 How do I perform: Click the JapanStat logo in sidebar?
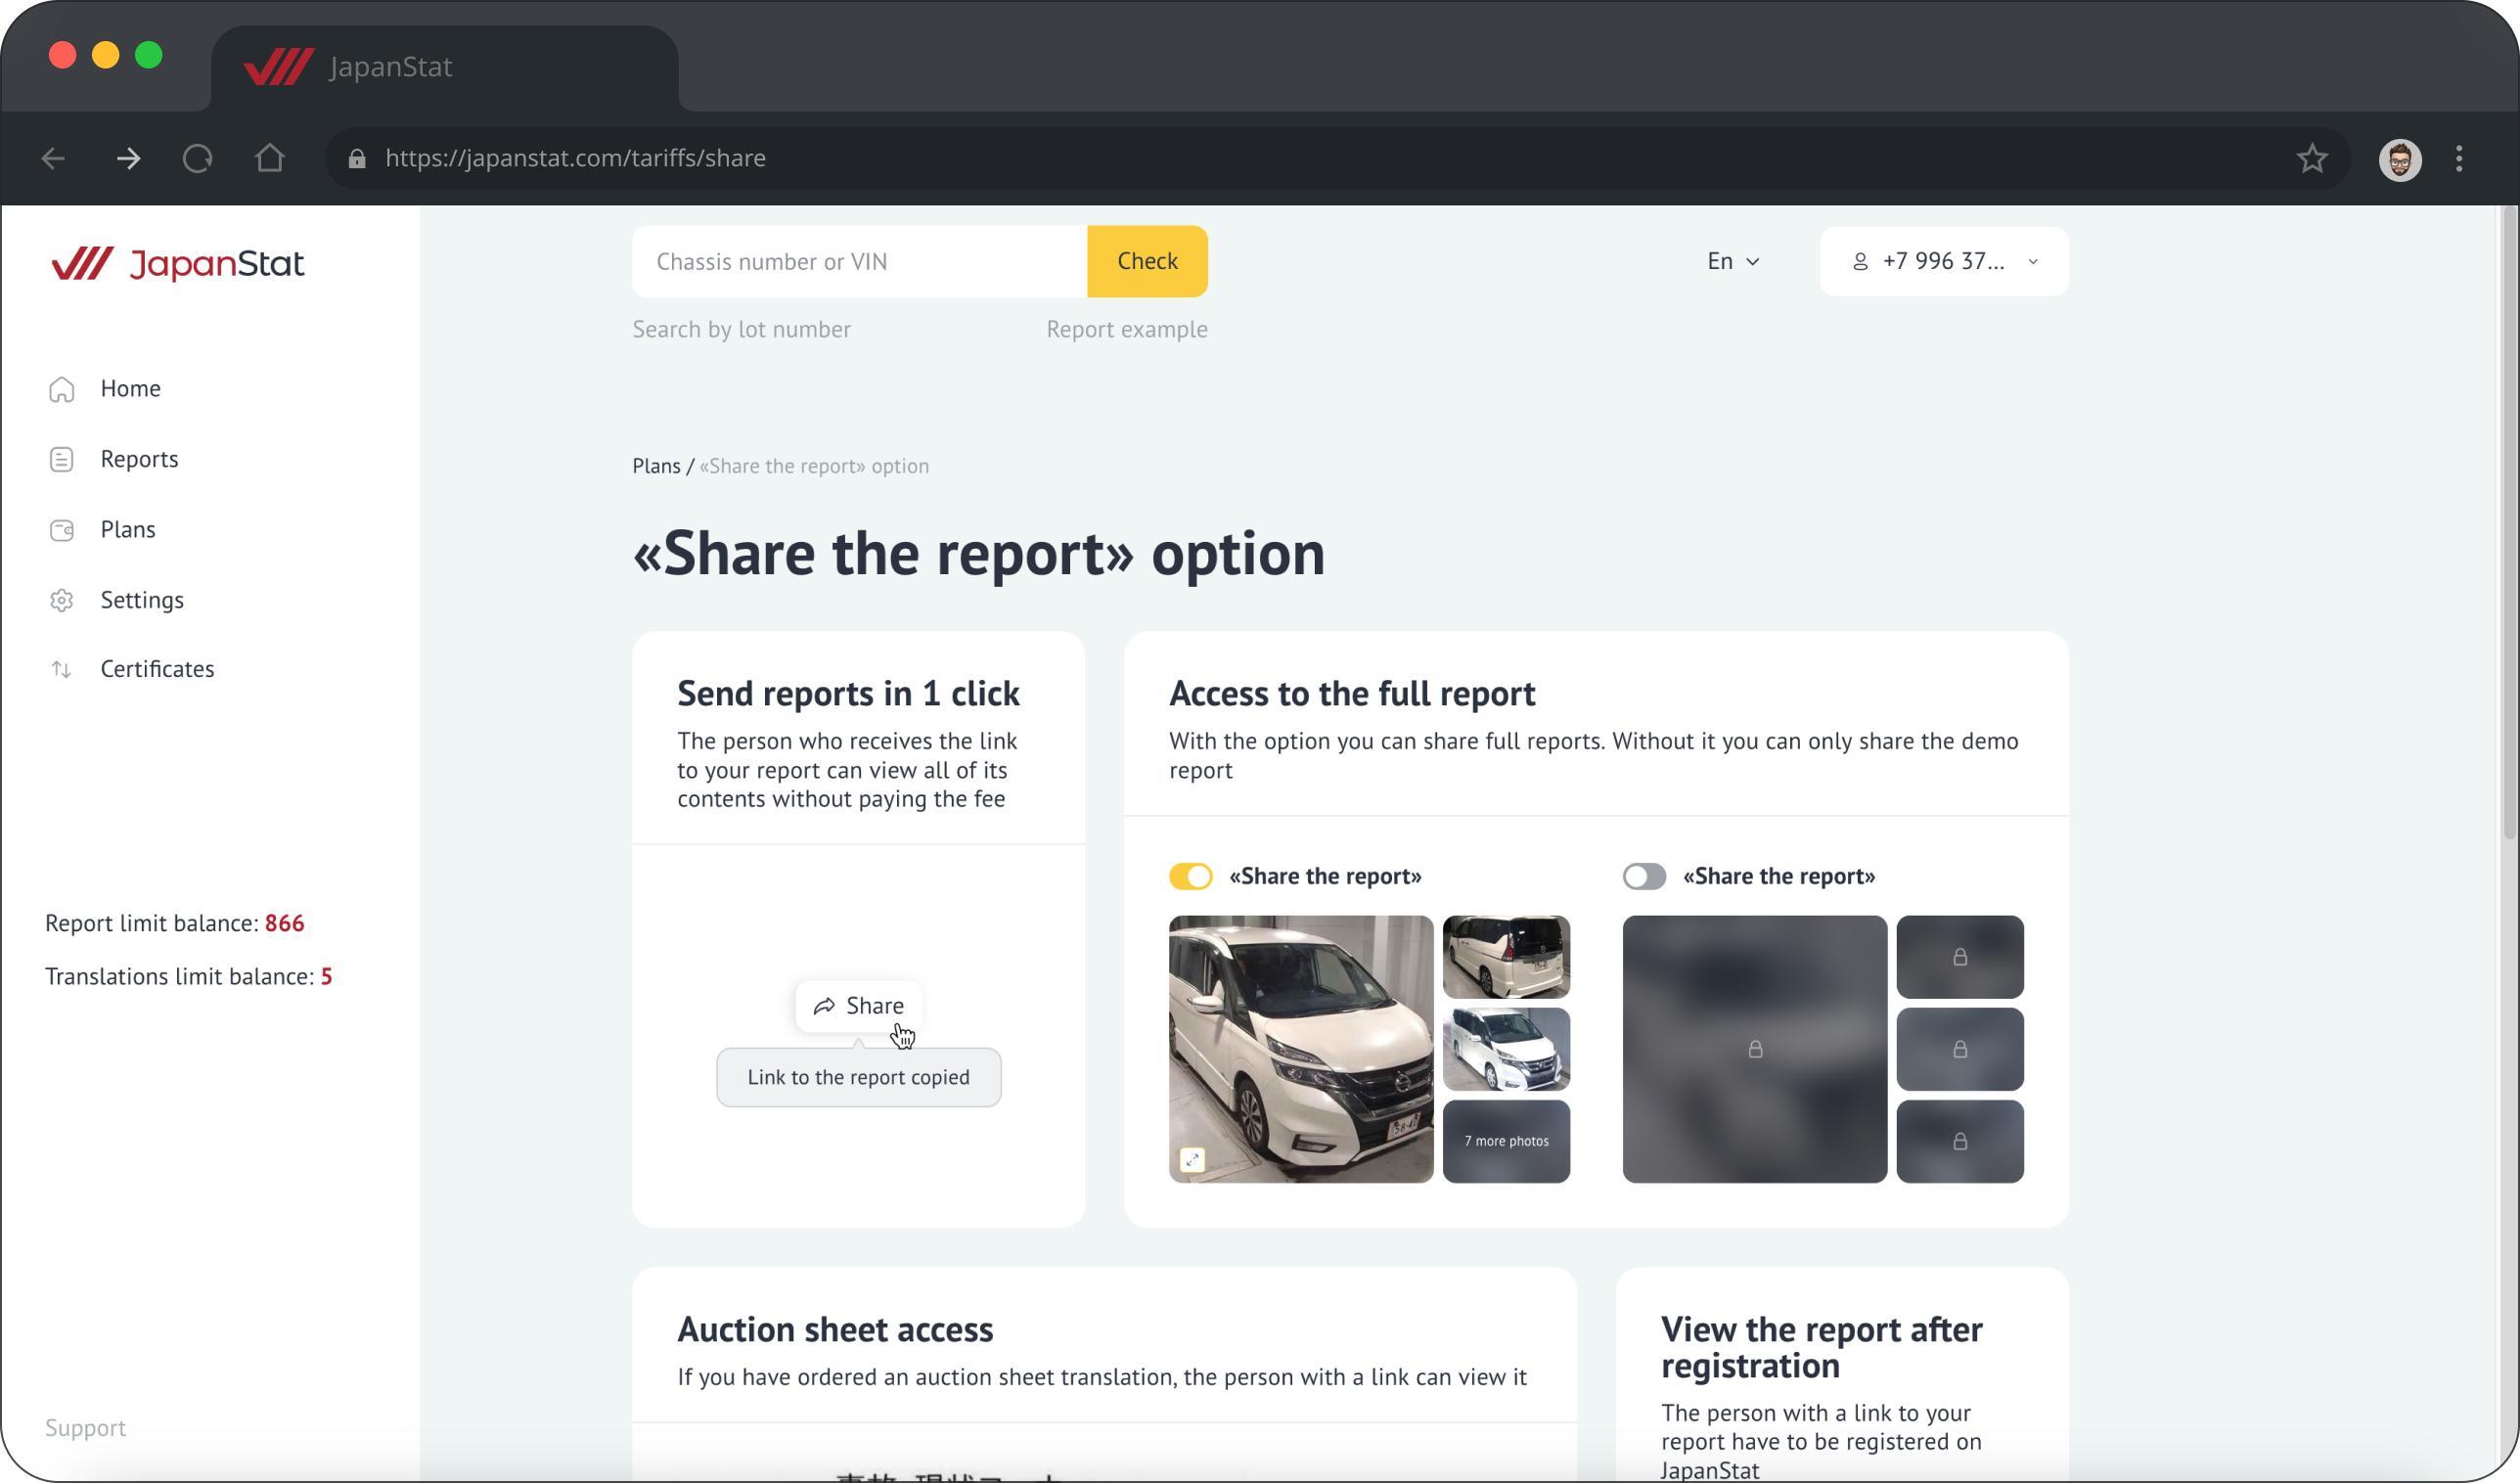pos(178,263)
